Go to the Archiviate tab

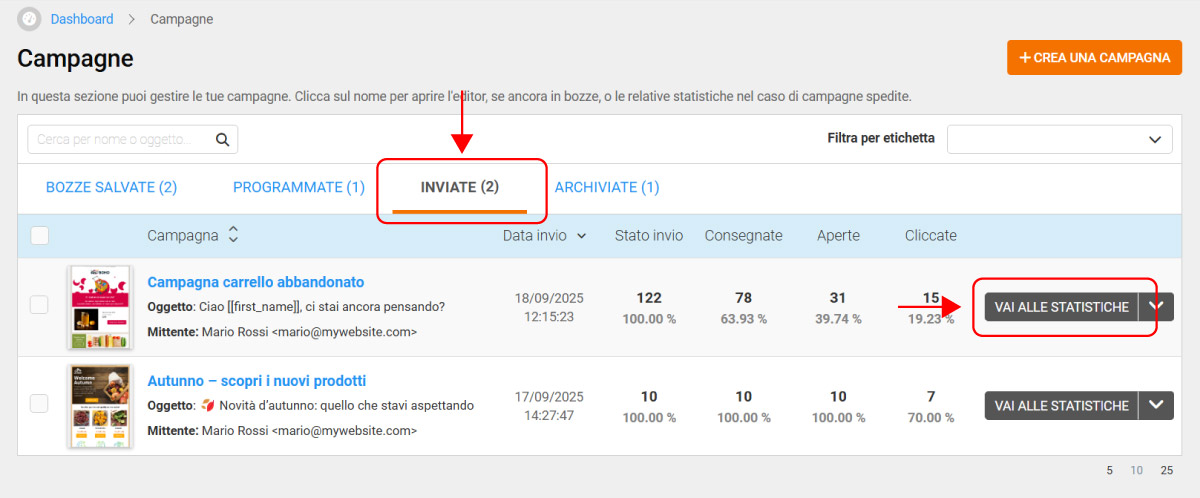point(606,187)
